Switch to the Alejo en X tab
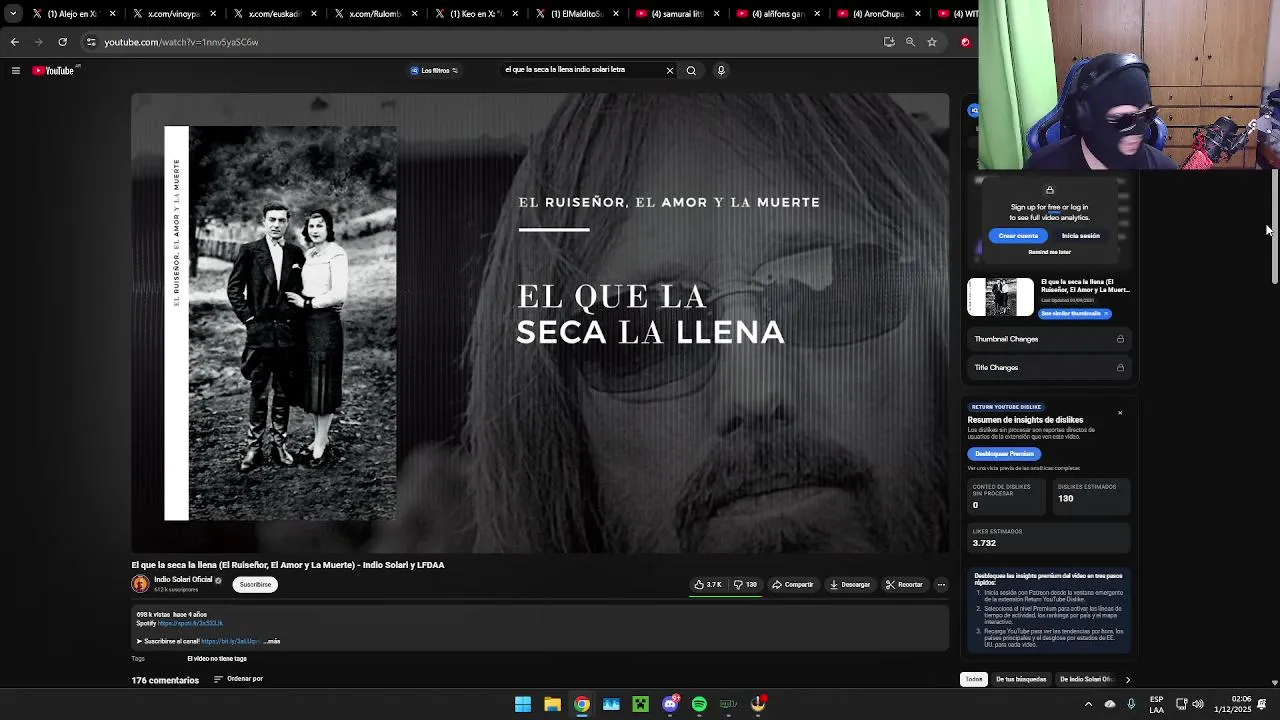Image resolution: width=1280 pixels, height=720 pixels. coord(72,14)
